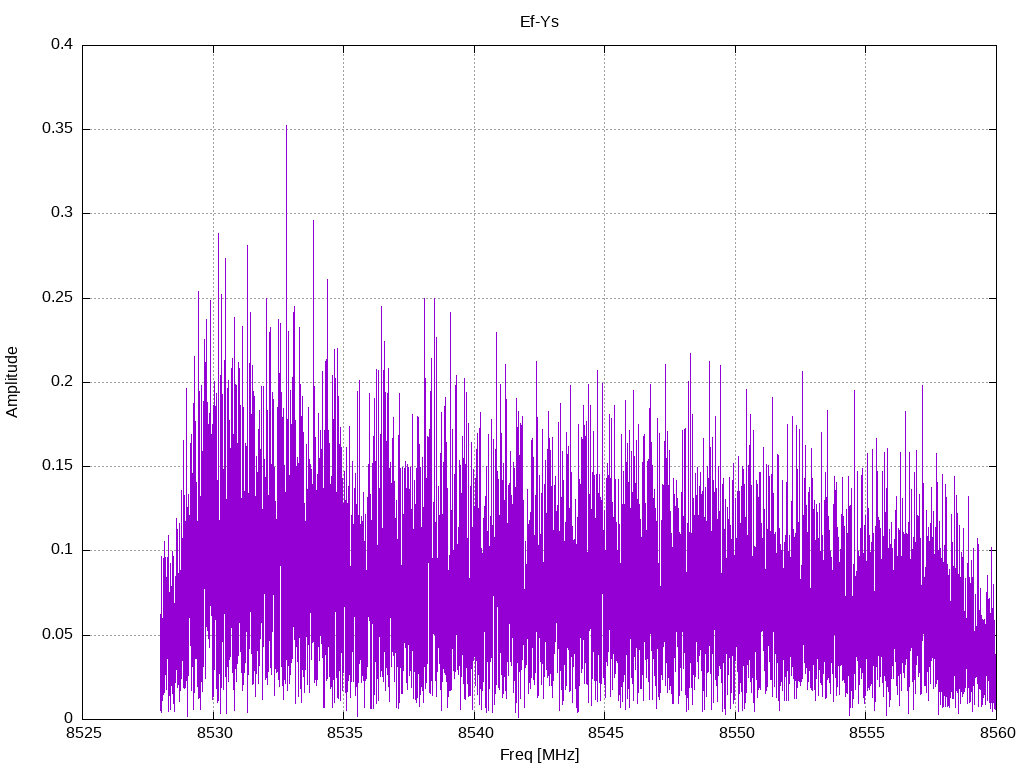This screenshot has width=1024, height=768.
Task: Click the 0.3 y-axis tick label
Action: (x=62, y=213)
